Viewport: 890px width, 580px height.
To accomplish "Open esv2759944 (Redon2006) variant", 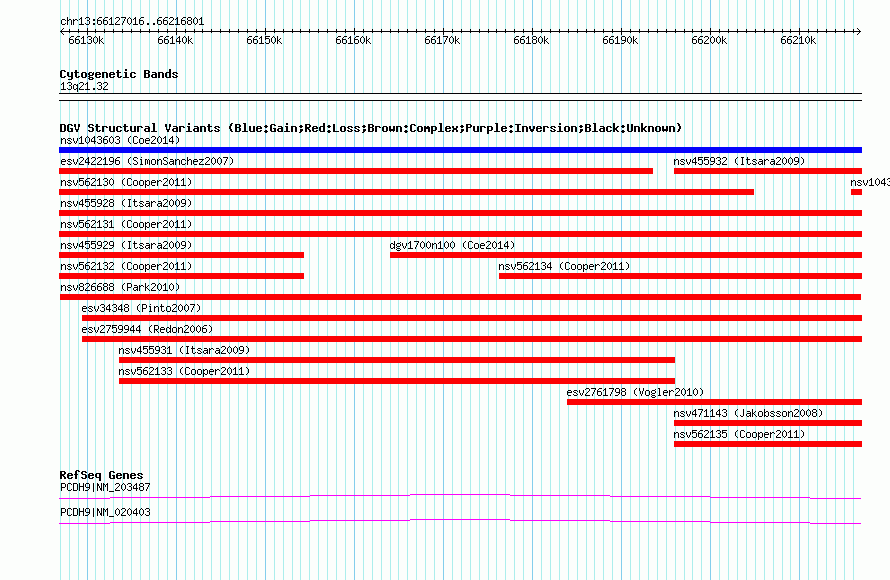I will [147, 329].
